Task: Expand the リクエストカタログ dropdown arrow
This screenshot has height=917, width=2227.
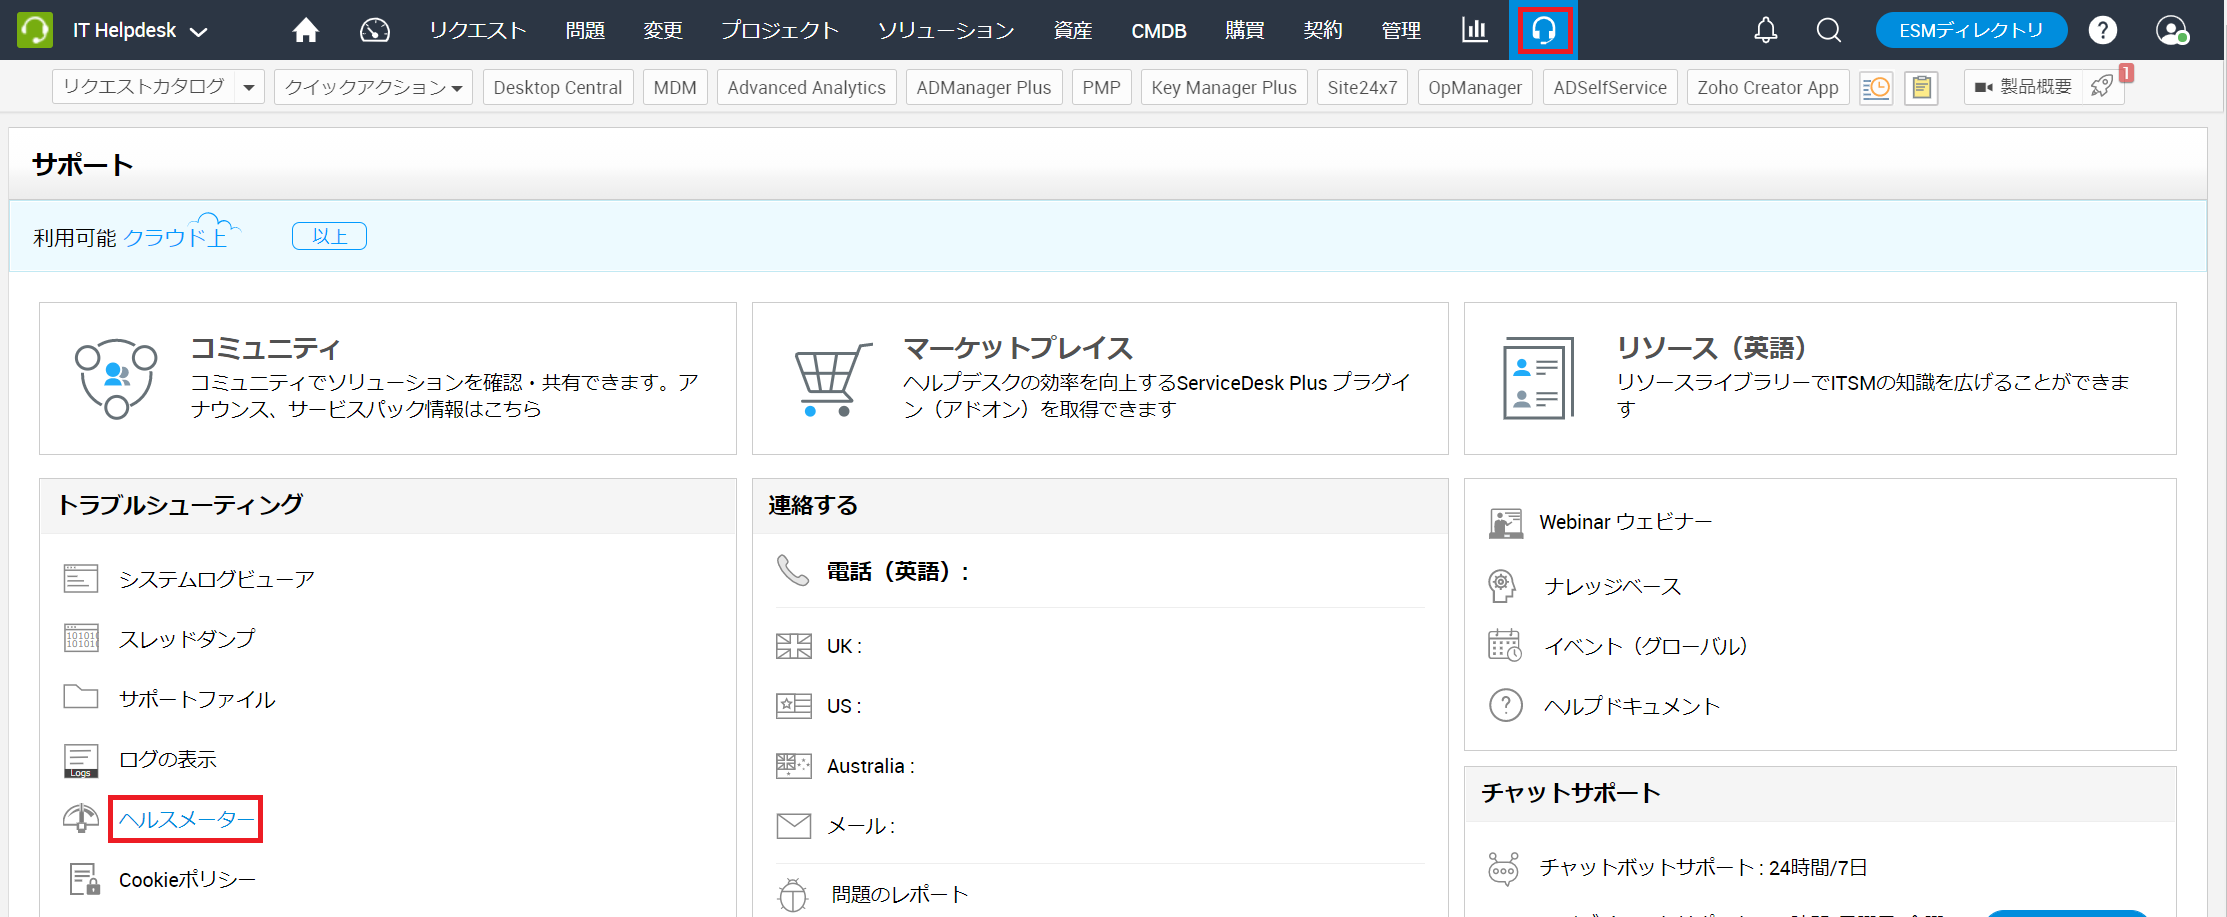Action: tap(249, 88)
